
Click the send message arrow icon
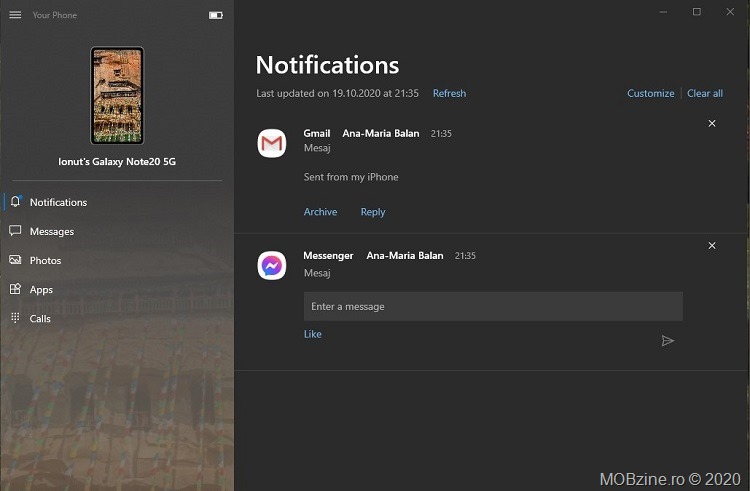click(x=668, y=340)
